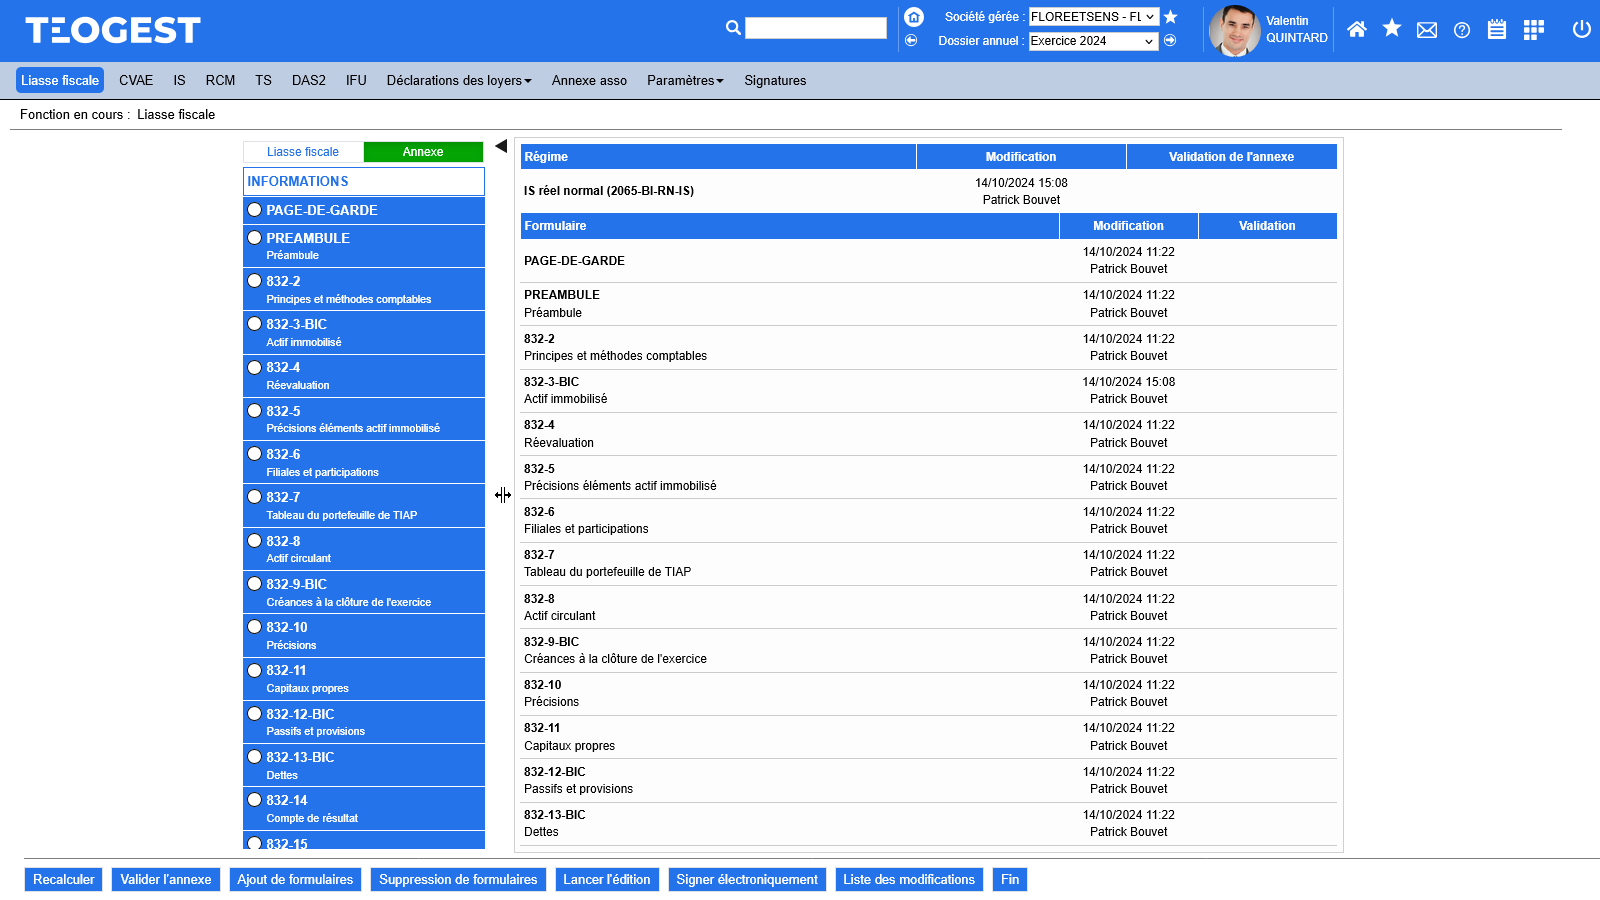Open the Dossier annuel Exercice 2024 dropdown
1600x900 pixels.
pyautogui.click(x=1093, y=41)
